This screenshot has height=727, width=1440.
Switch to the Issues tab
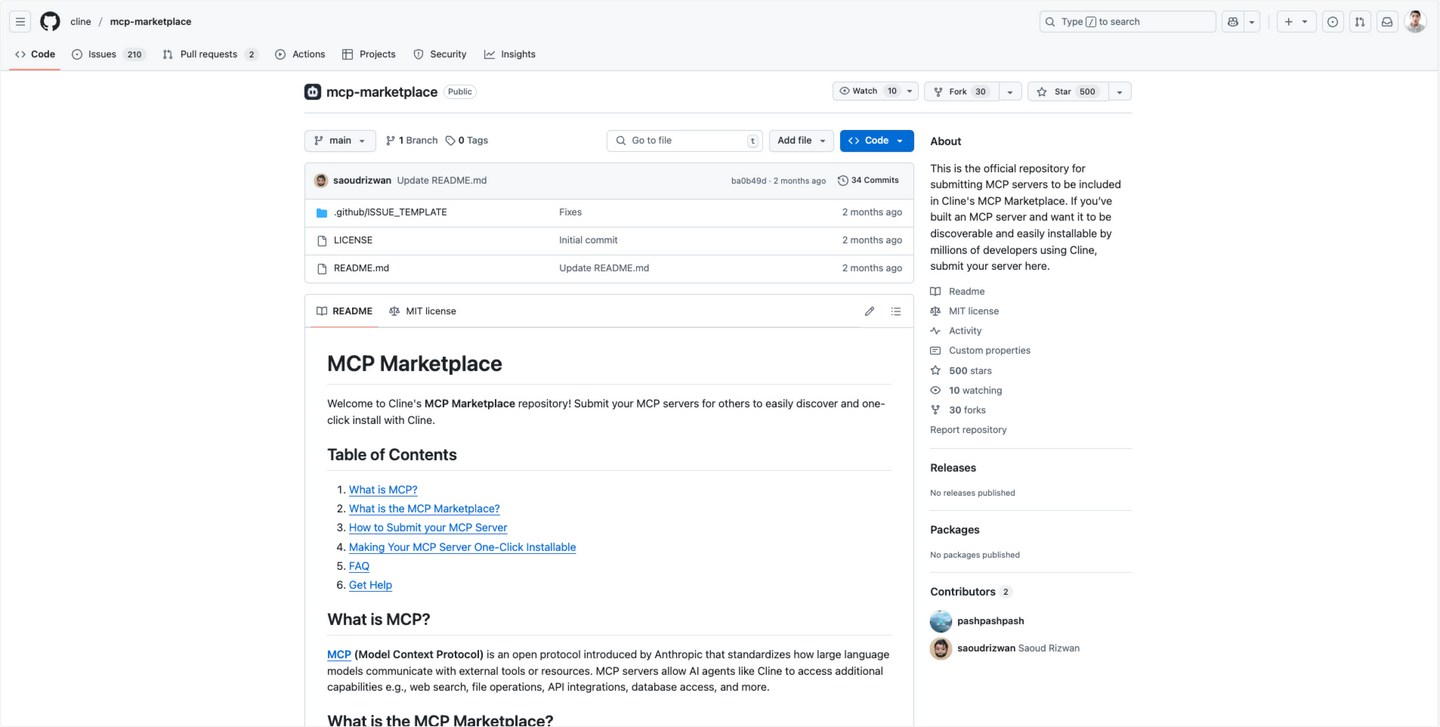click(108, 54)
